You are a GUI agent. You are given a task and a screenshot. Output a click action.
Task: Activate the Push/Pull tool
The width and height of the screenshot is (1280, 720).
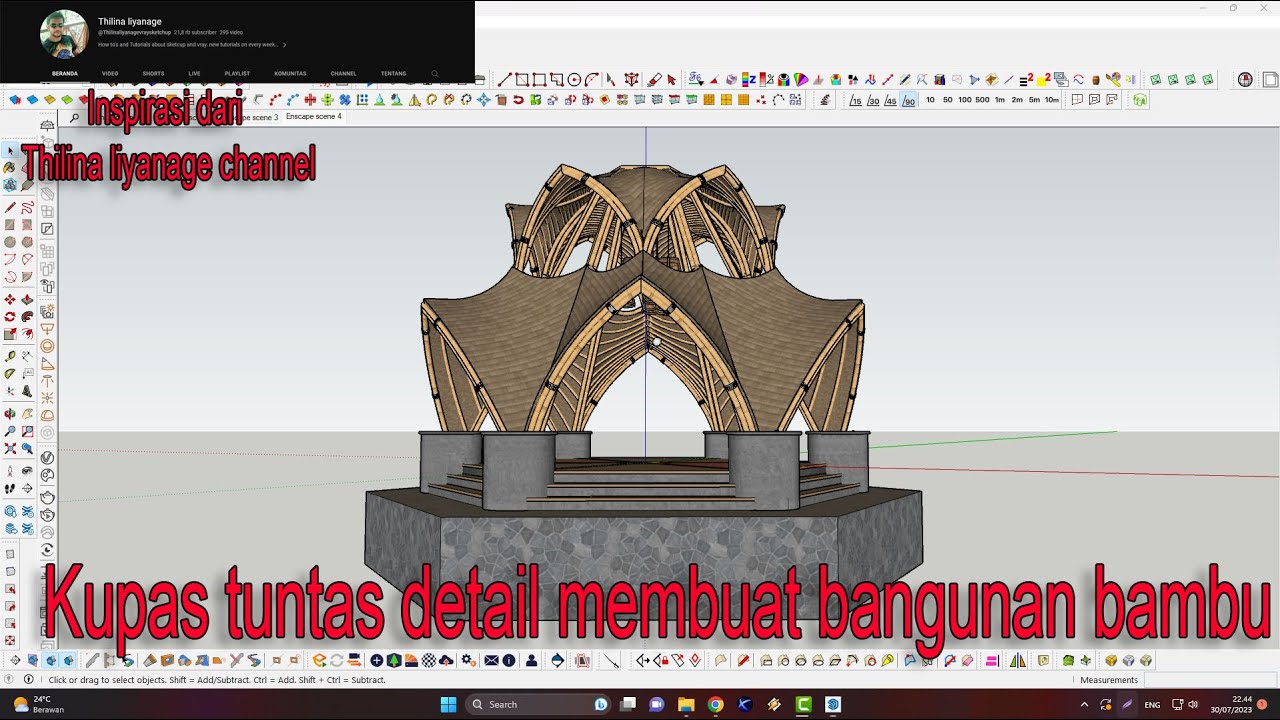[27, 299]
